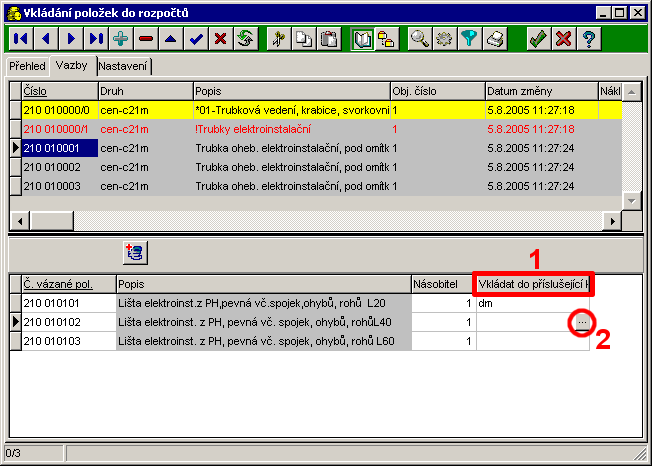Viewport: 652px width, 466px height.
Task: Toggle the open book view button
Action: [x=363, y=39]
